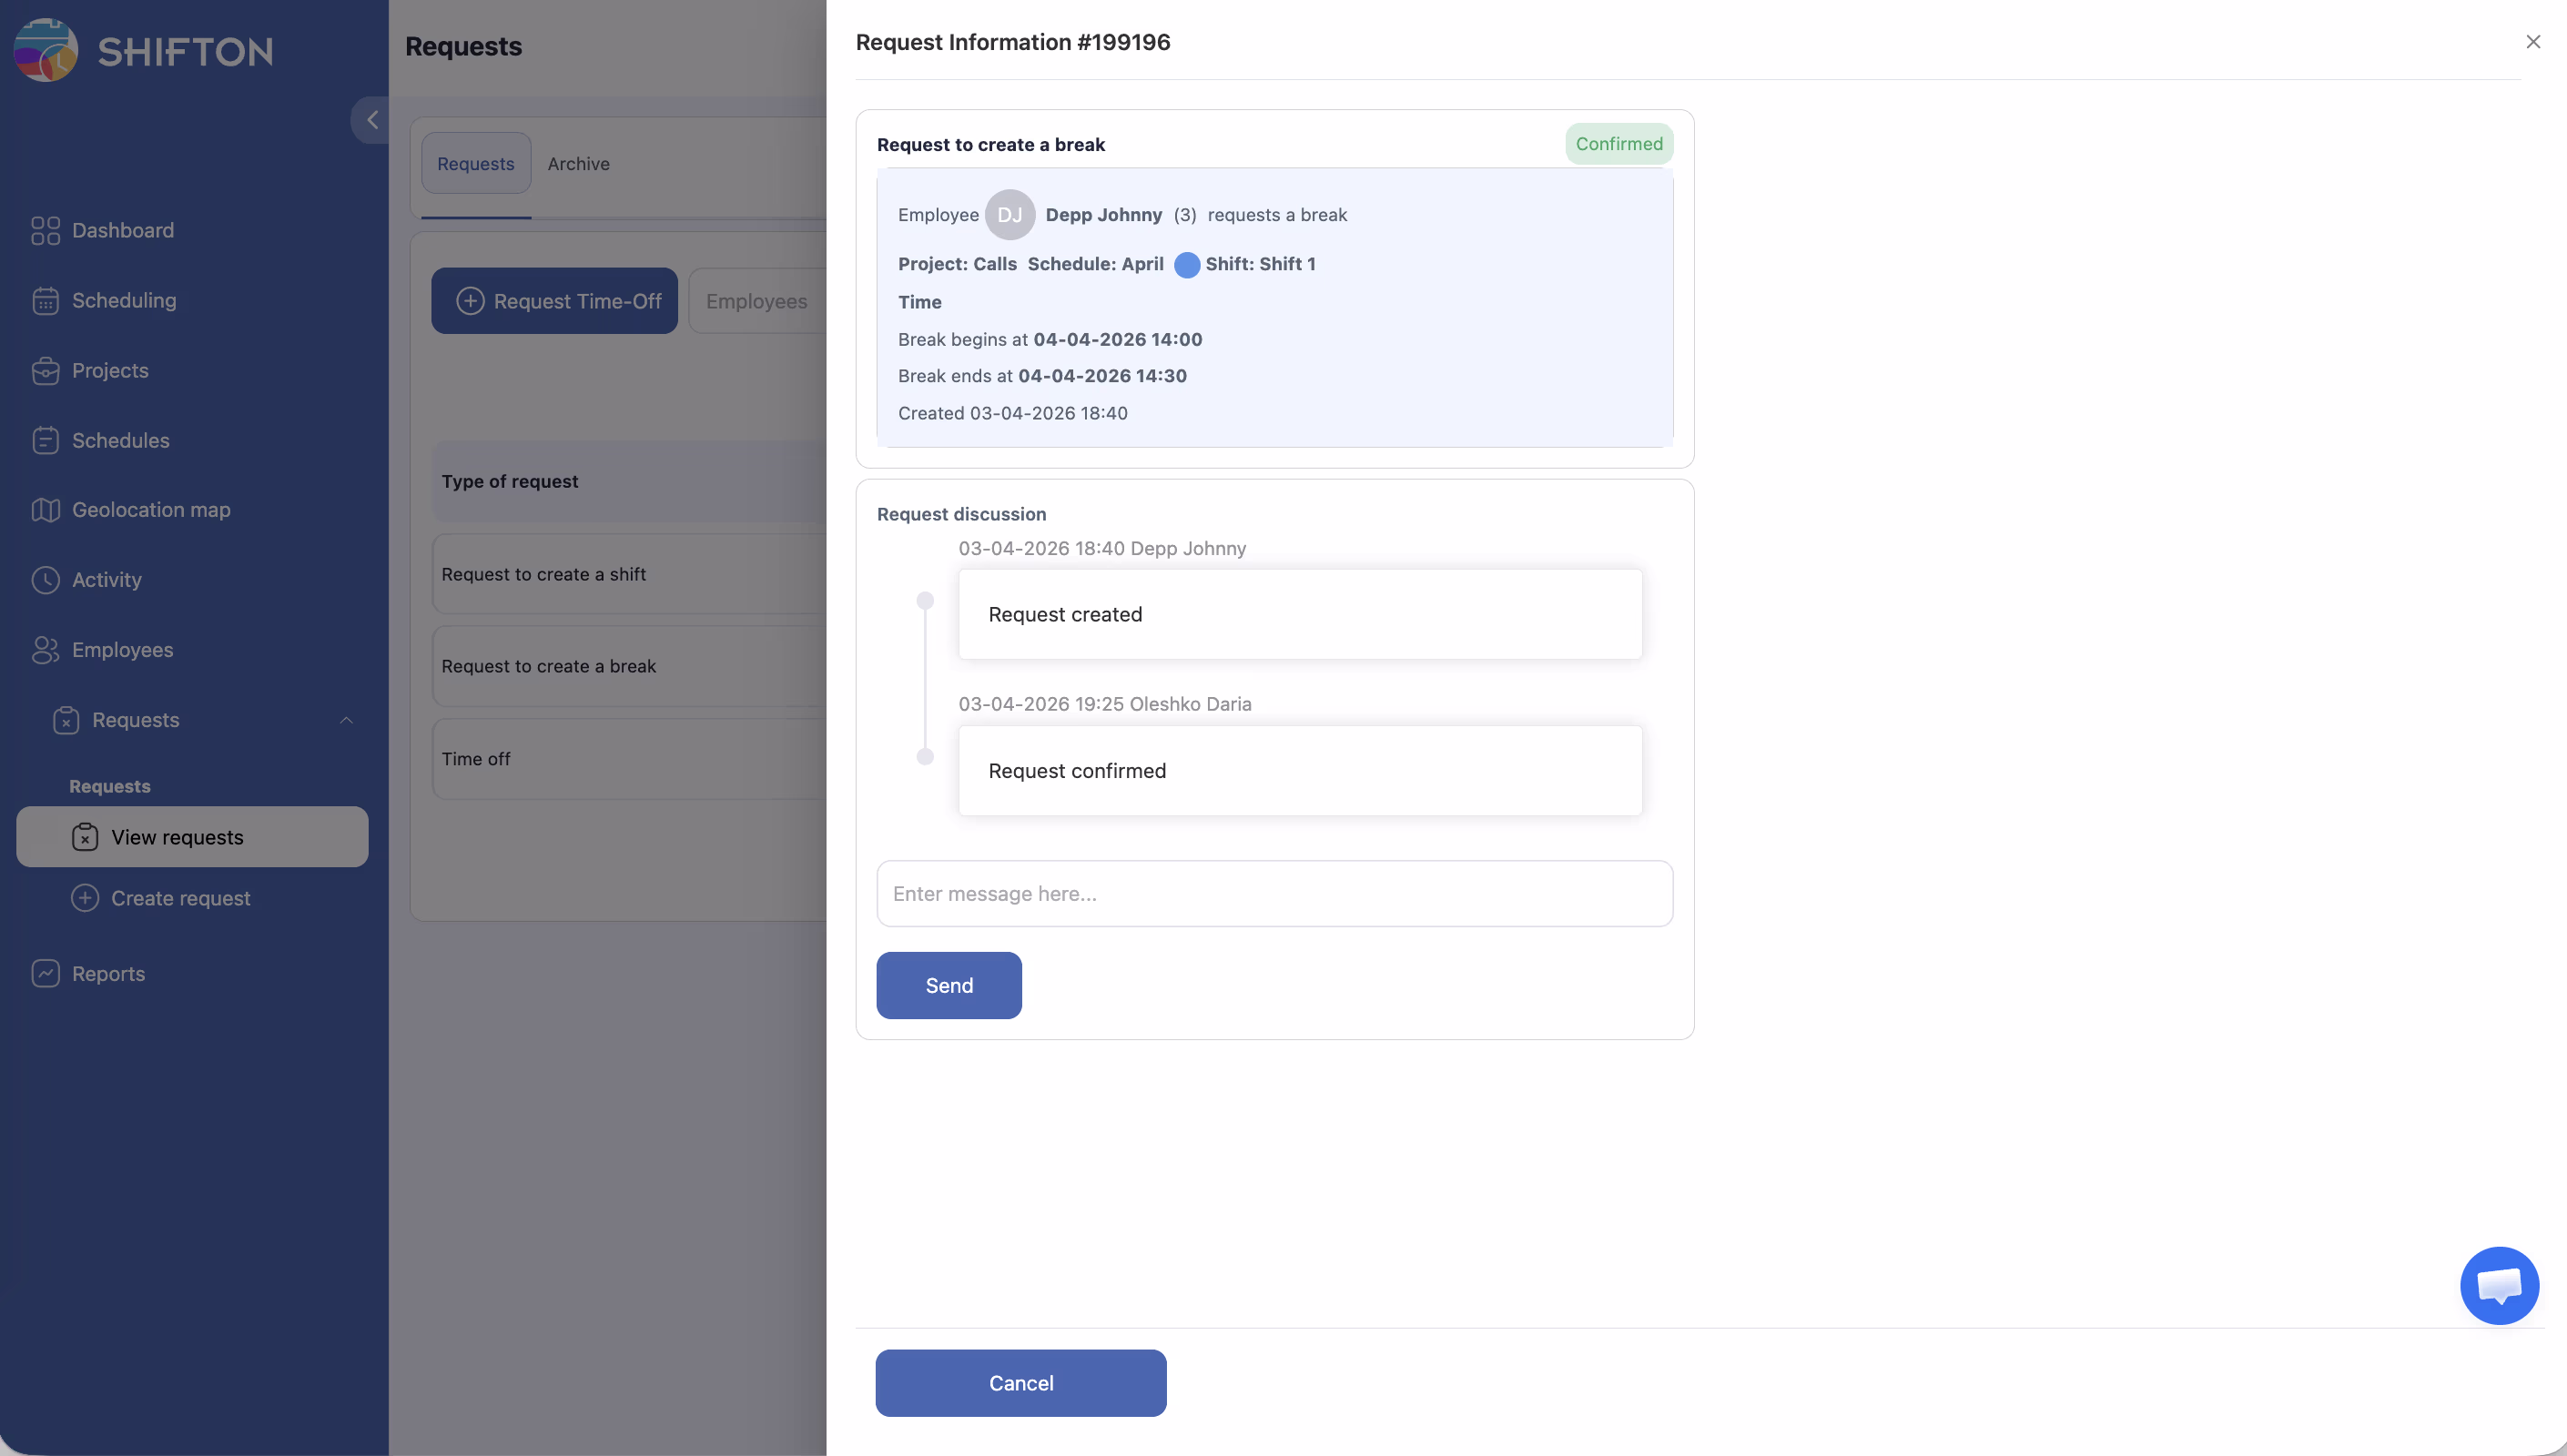The height and width of the screenshot is (1456, 2567).
Task: Click the Projects briefcase icon
Action: click(45, 370)
